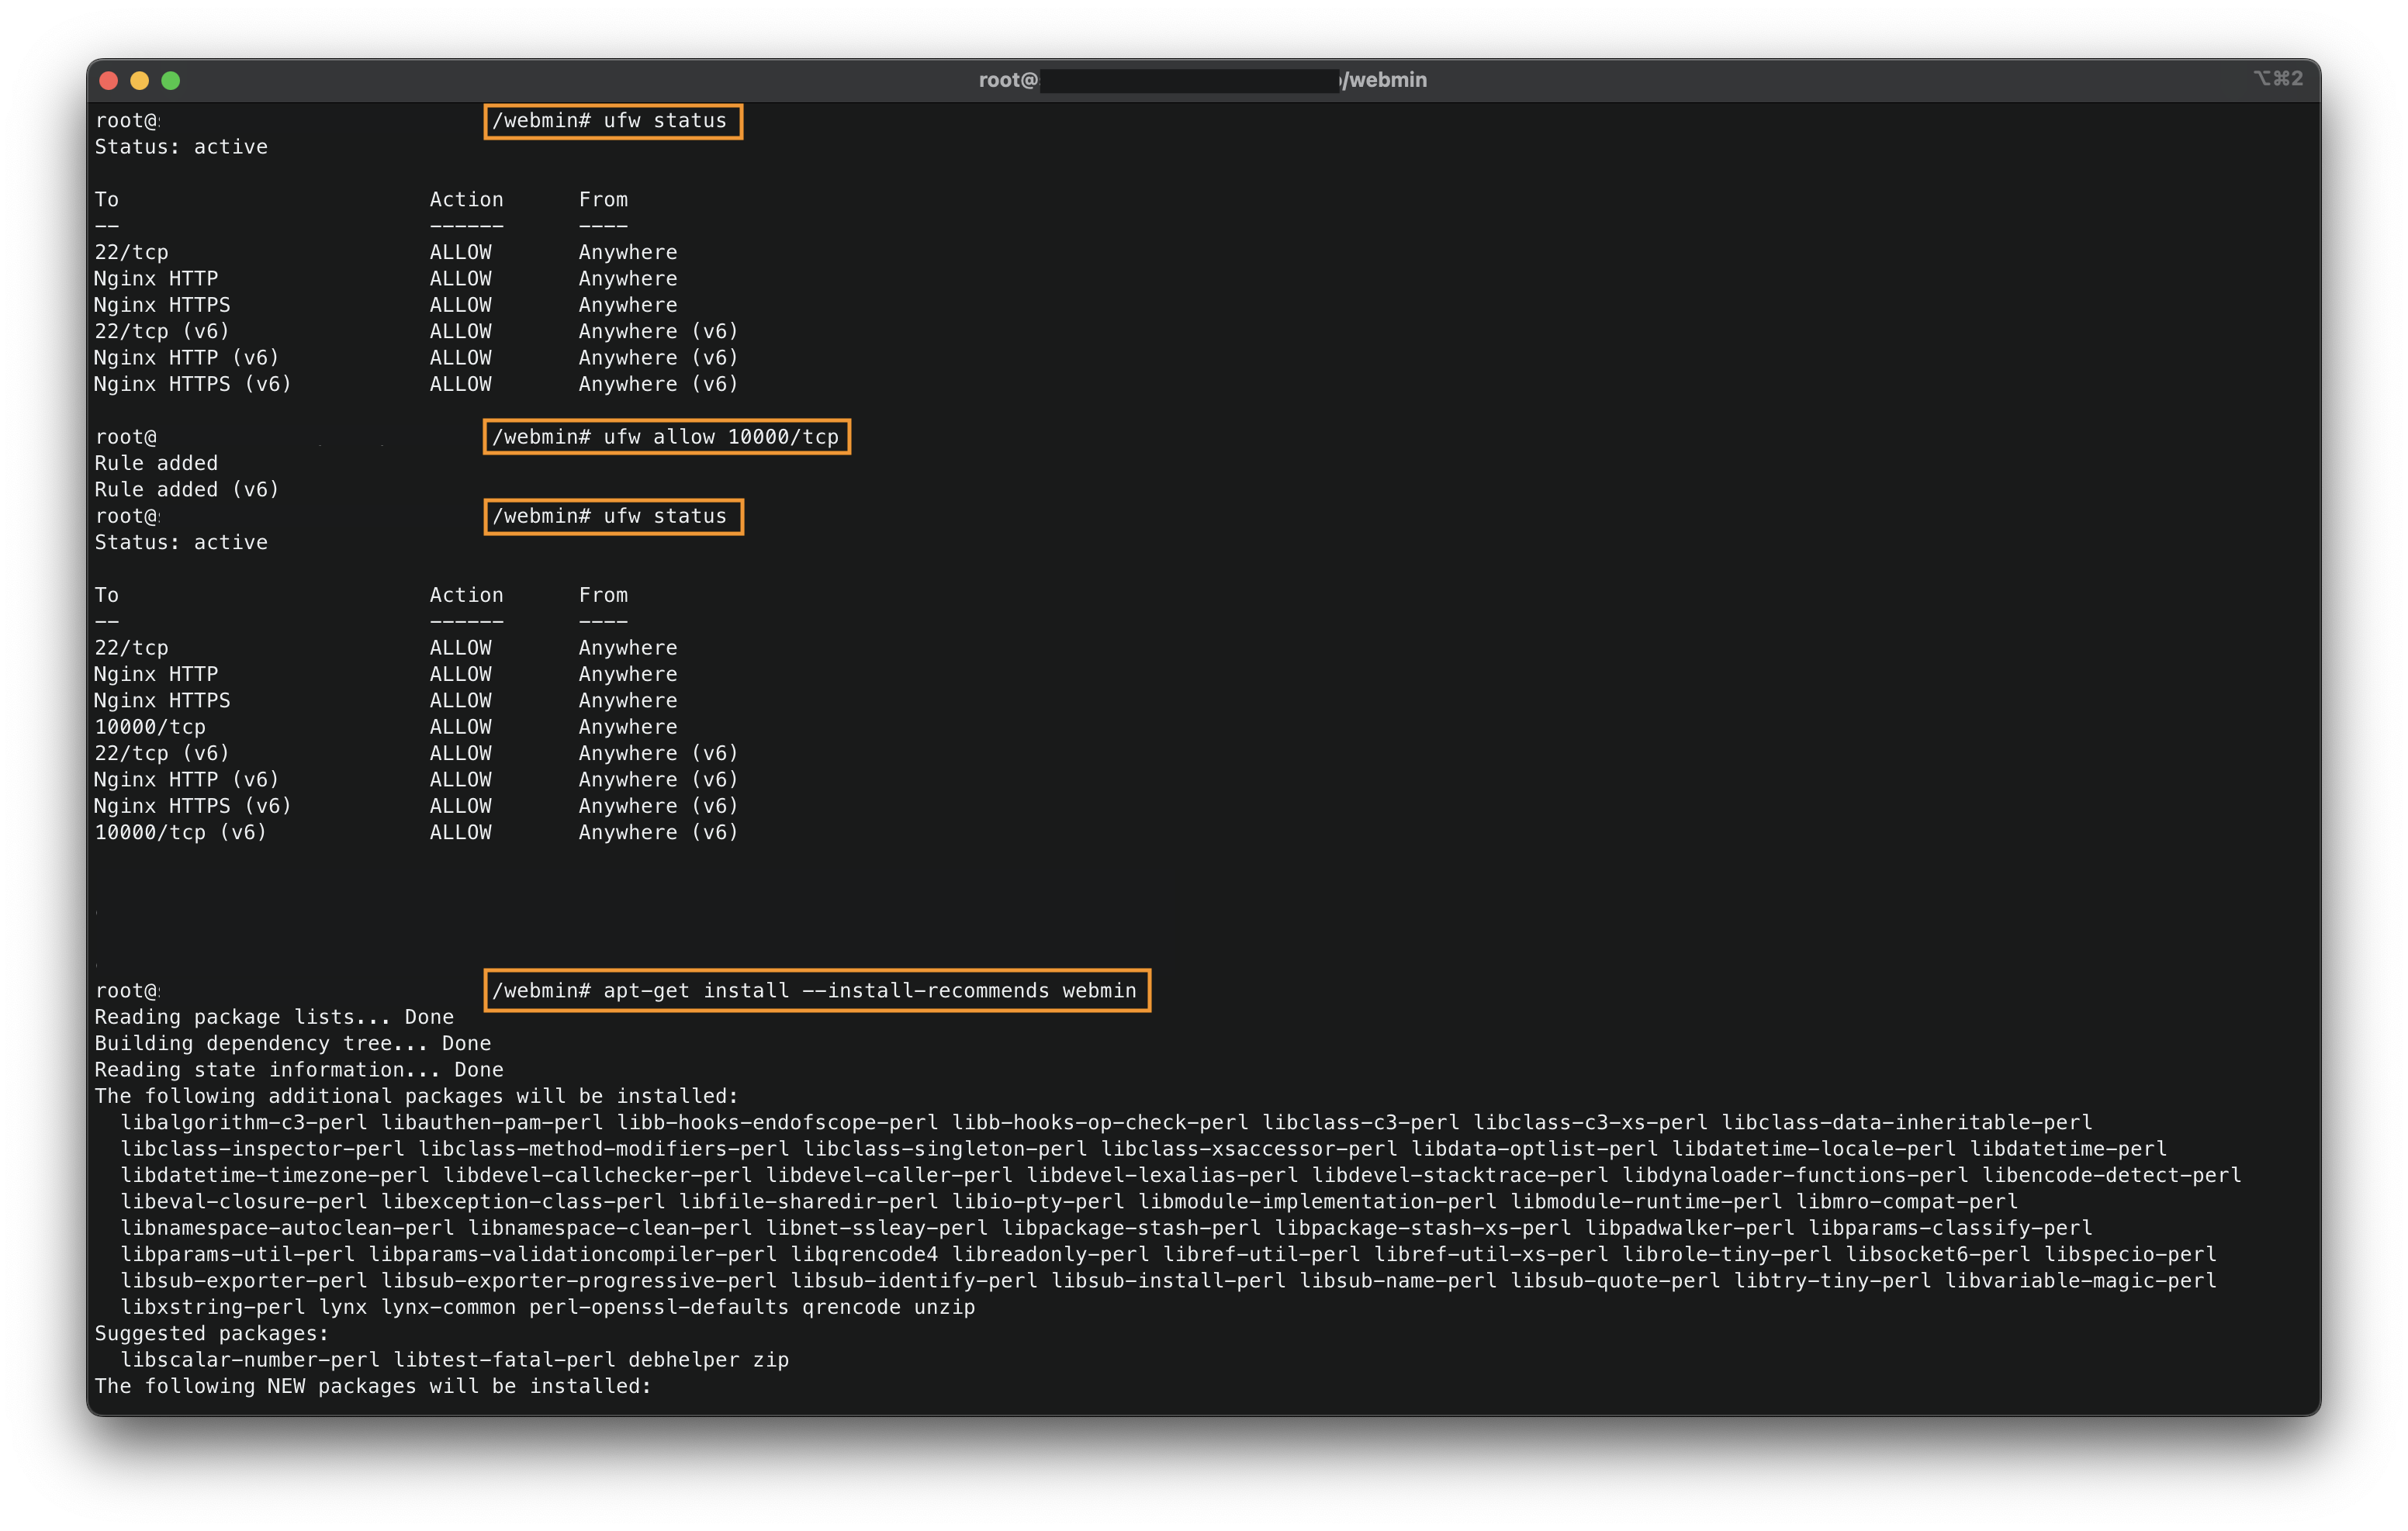This screenshot has width=2408, height=1531.
Task: Click package name 'libmro-compat-perl'
Action: coord(1907,1201)
